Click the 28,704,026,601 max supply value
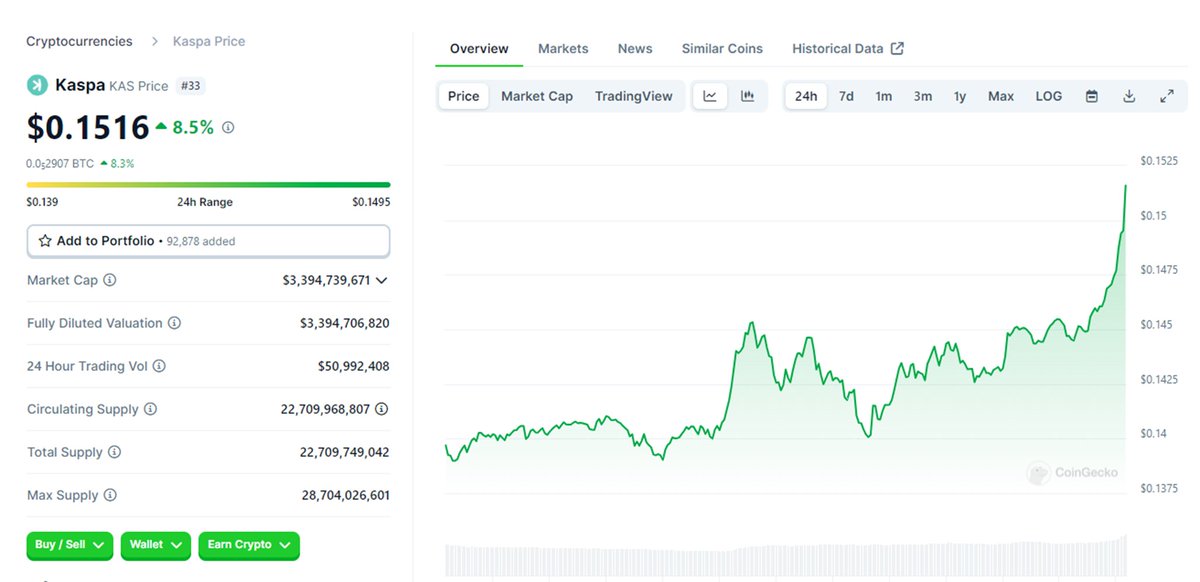Image resolution: width=1200 pixels, height=582 pixels. point(346,495)
